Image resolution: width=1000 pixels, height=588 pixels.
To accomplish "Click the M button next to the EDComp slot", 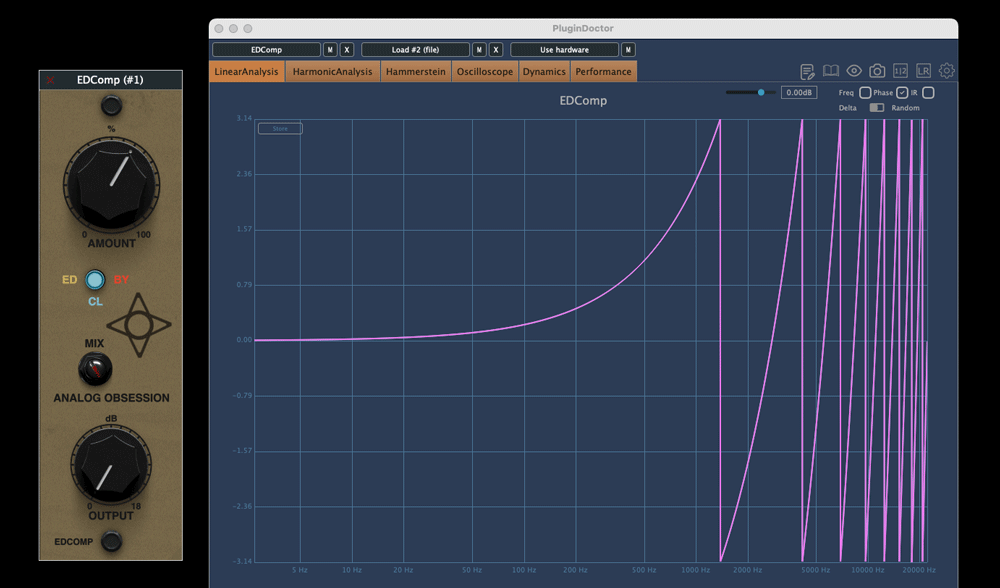I will 330,50.
